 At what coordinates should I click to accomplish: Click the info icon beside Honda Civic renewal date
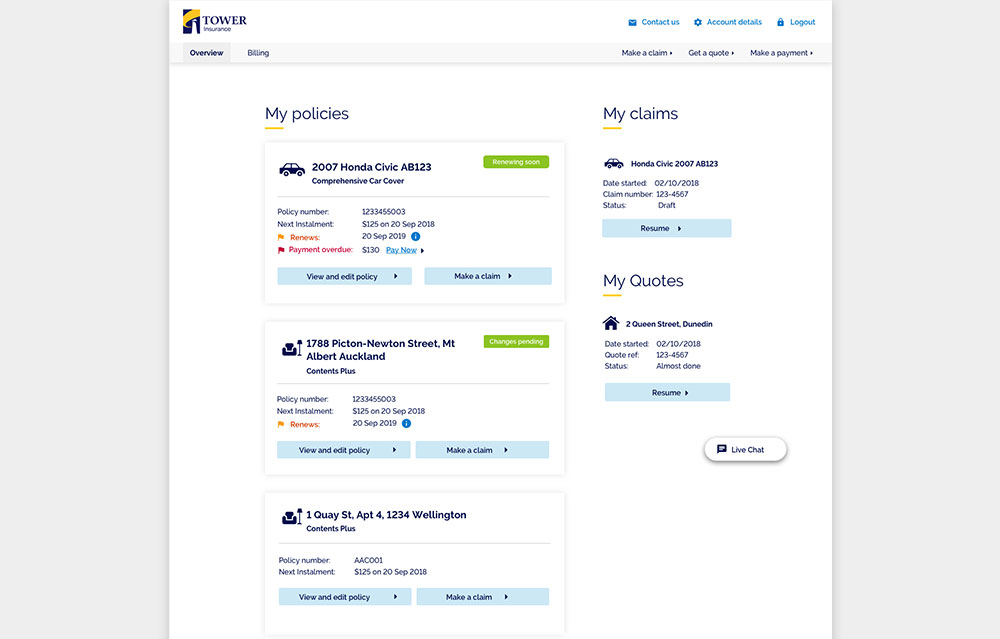click(416, 237)
